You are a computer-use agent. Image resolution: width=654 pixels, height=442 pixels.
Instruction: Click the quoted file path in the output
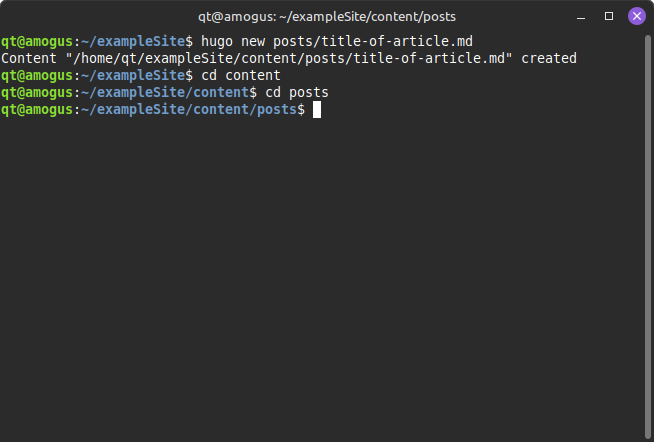point(290,58)
